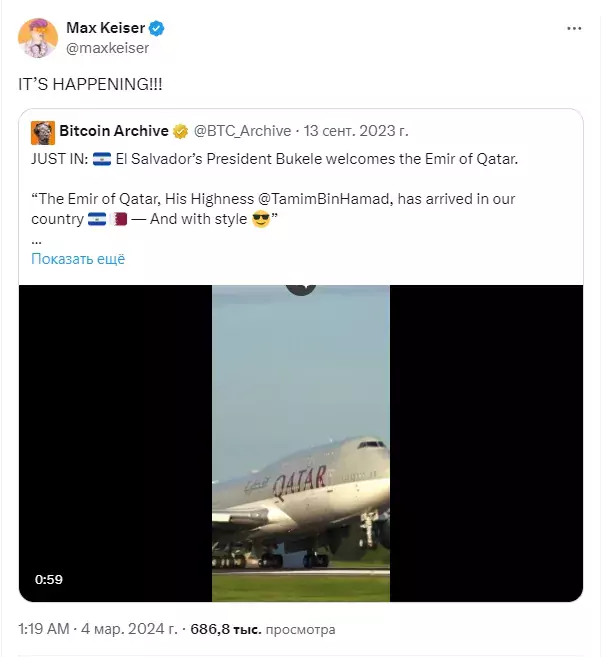Open the three-dot more options menu
The height and width of the screenshot is (657, 606).
[574, 28]
